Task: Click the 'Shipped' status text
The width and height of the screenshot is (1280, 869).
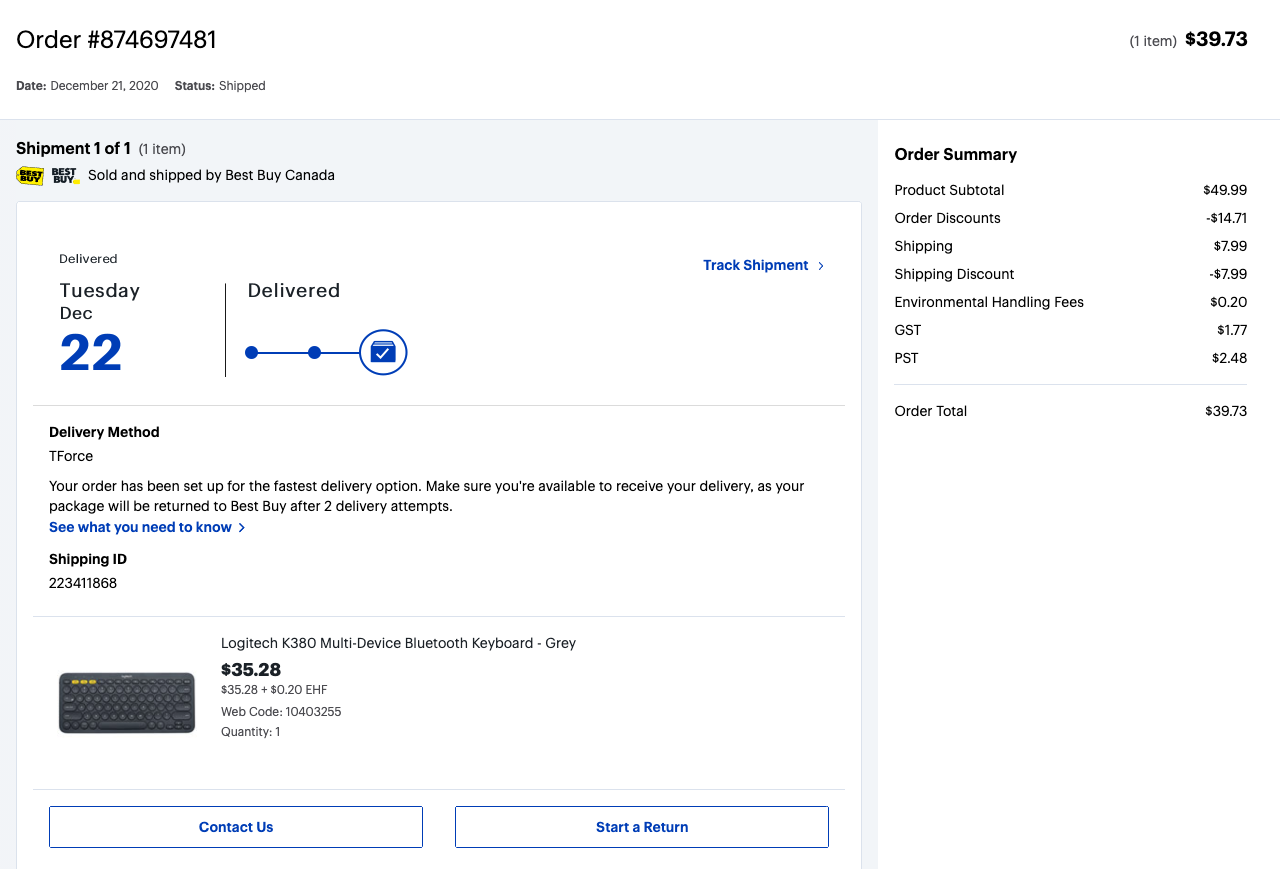Action: pyautogui.click(x=242, y=86)
